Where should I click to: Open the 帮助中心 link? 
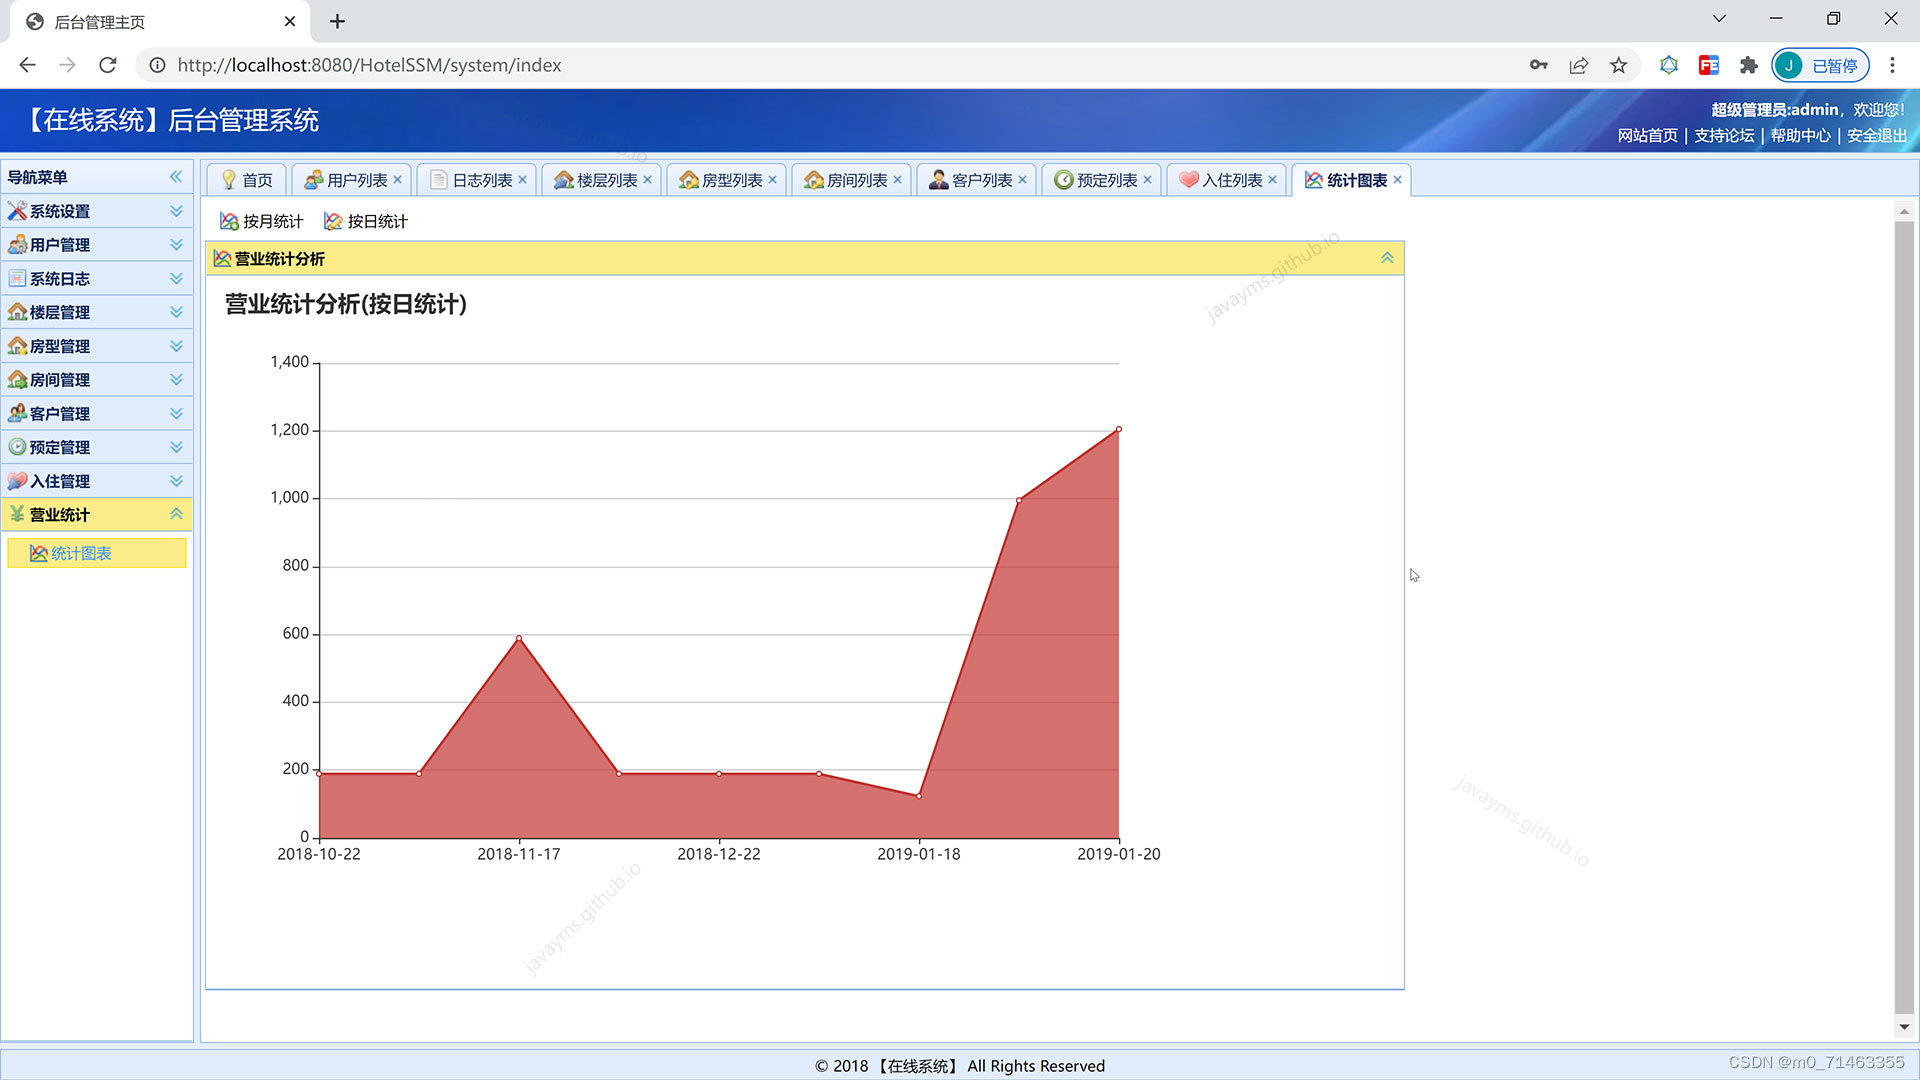(1800, 135)
